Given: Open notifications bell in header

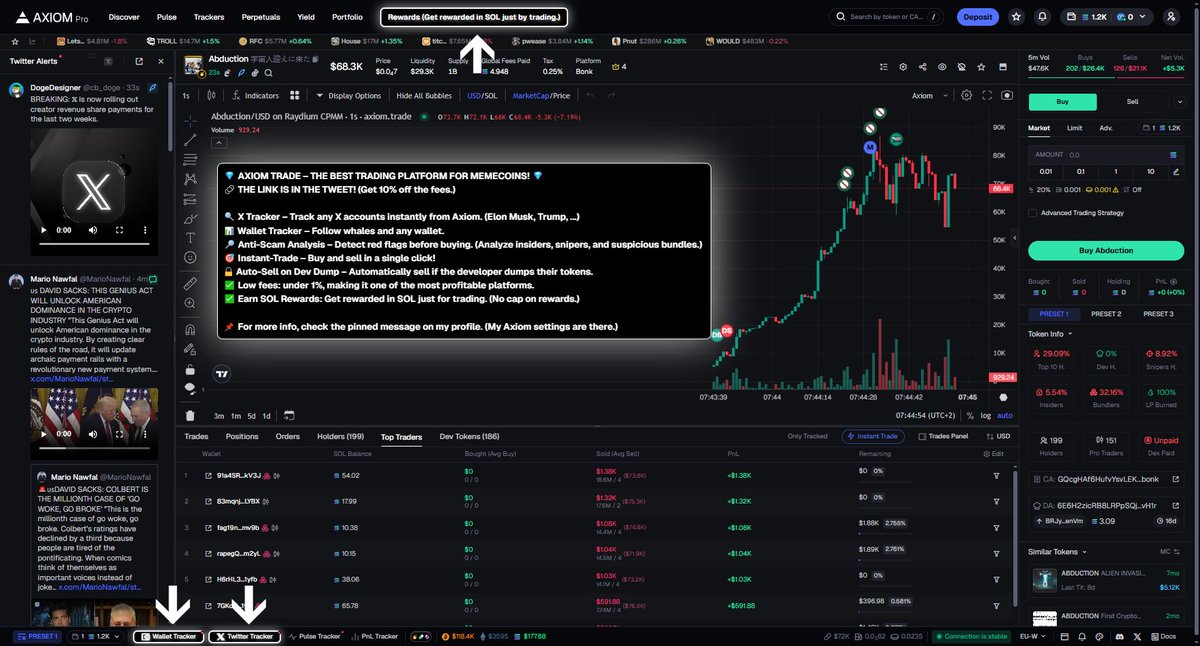Looking at the screenshot, I should click(1043, 17).
